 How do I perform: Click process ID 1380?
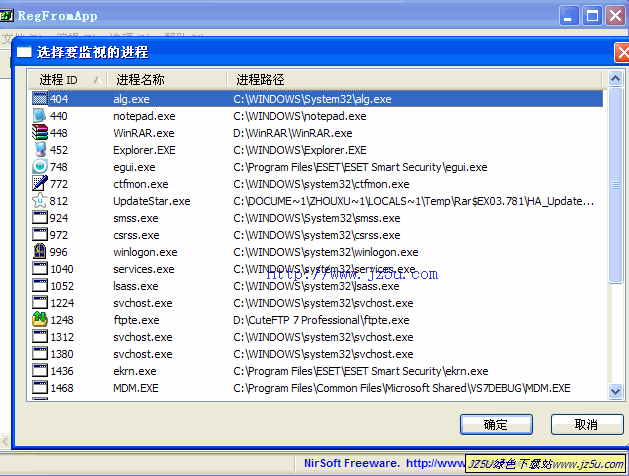tap(62, 354)
